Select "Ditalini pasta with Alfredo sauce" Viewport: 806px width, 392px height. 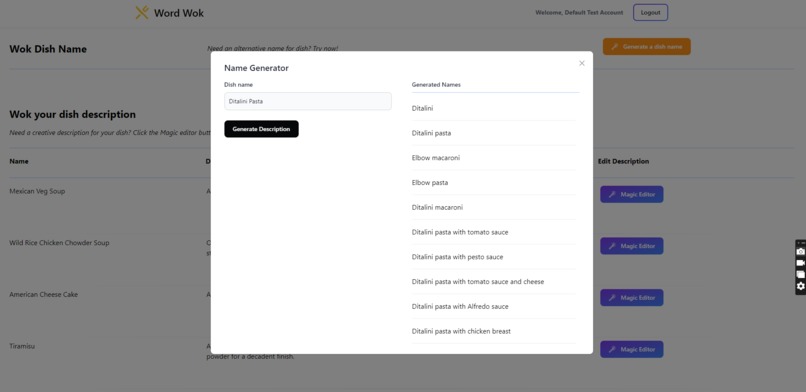click(460, 306)
